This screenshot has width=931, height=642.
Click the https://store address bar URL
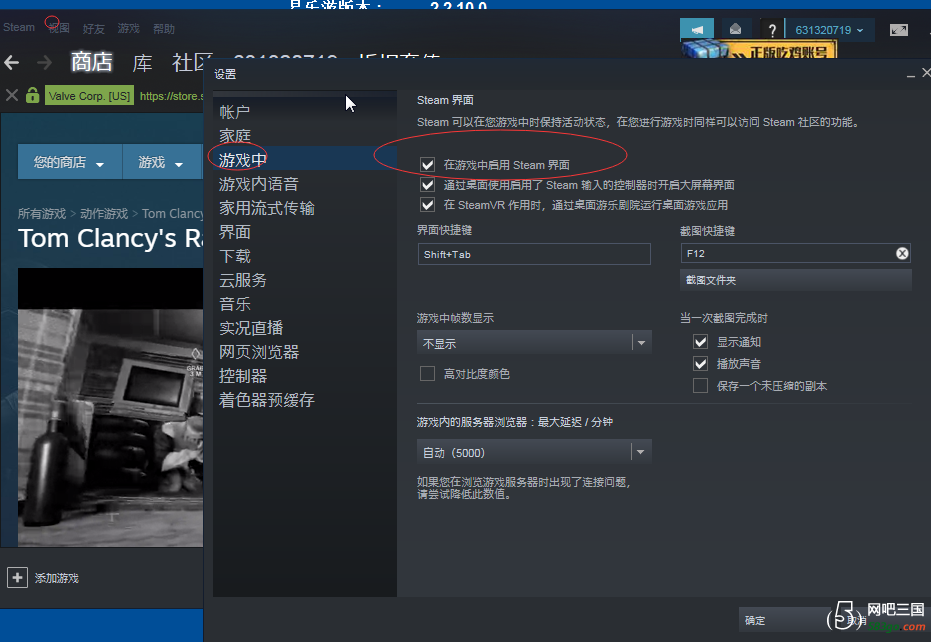pyautogui.click(x=171, y=96)
